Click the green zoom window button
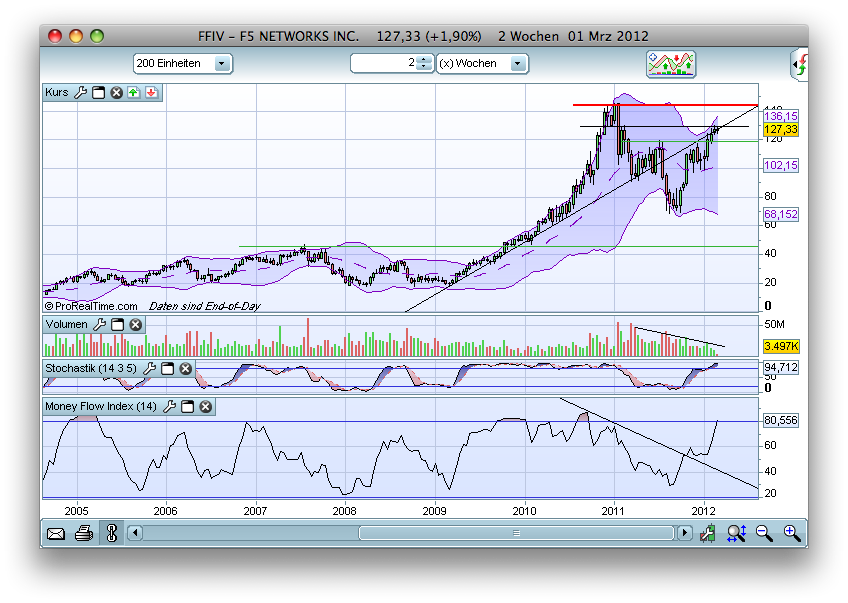Image resolution: width=848 pixels, height=603 pixels. [x=97, y=36]
